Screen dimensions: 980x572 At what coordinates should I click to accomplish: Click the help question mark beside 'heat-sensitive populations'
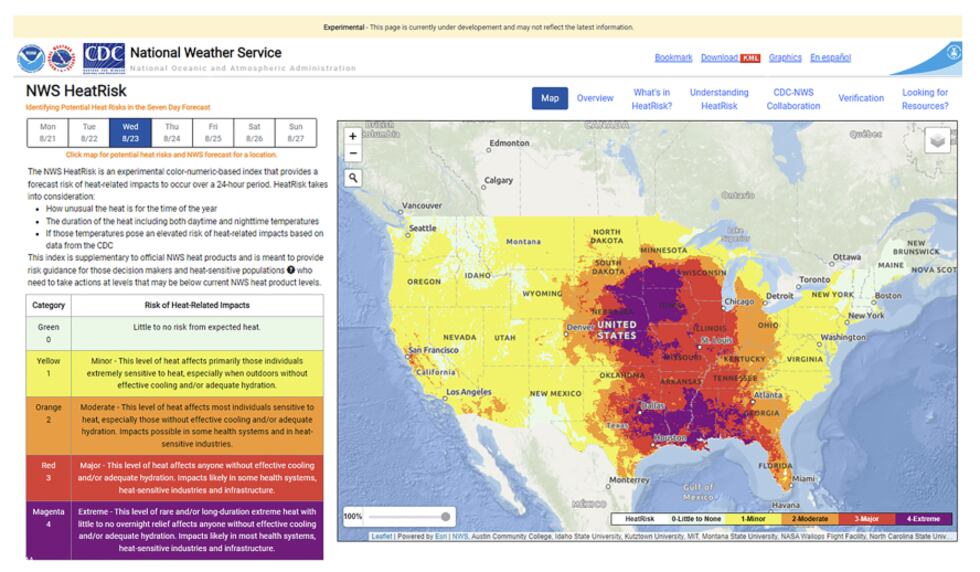click(x=291, y=270)
